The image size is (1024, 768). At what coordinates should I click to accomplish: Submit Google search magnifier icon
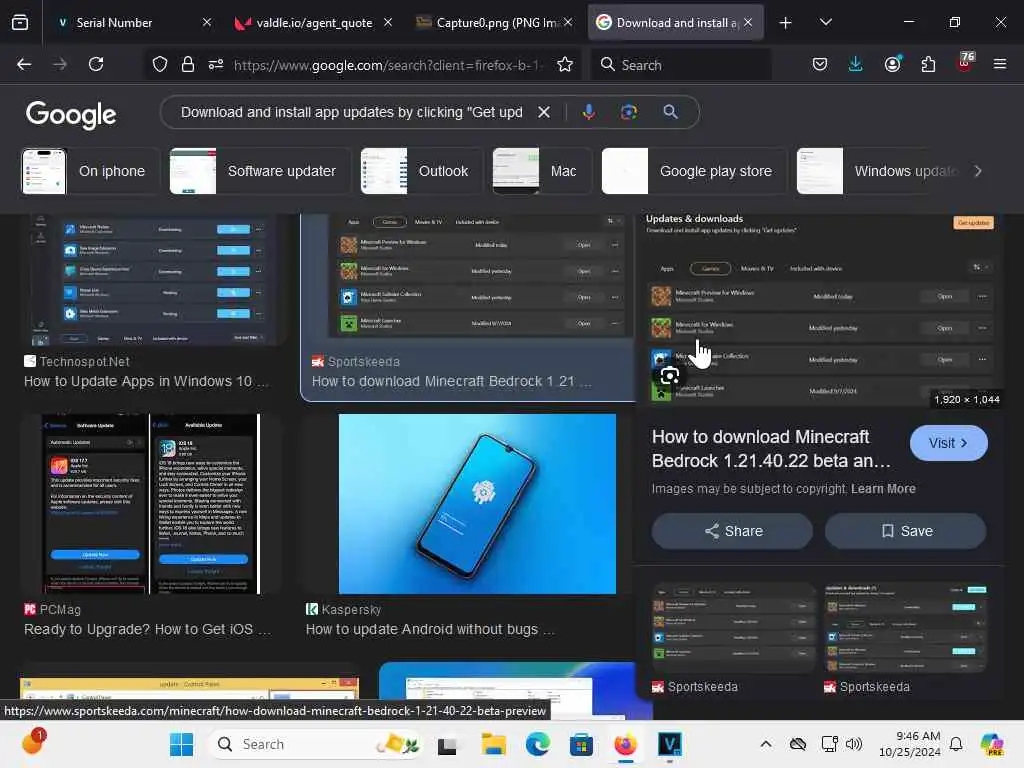(x=670, y=112)
